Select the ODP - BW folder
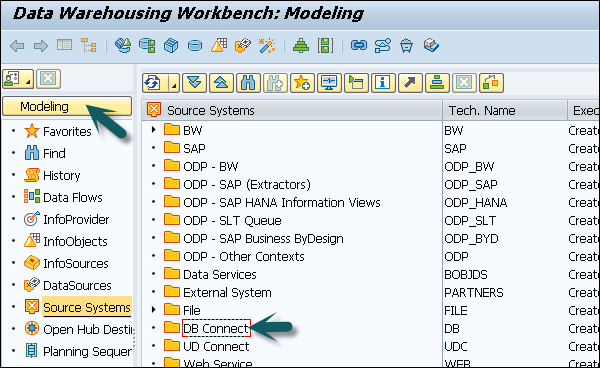Screen dimensions: 600x368 tap(210, 166)
